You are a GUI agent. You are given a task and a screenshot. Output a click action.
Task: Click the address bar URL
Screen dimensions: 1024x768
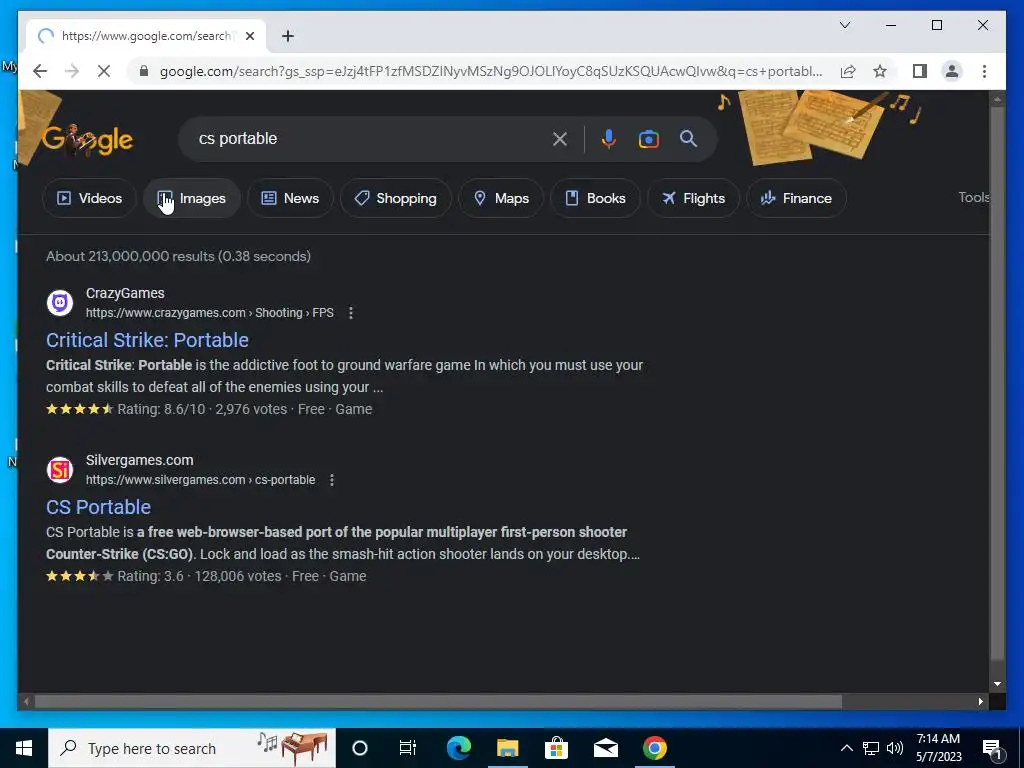[x=490, y=71]
